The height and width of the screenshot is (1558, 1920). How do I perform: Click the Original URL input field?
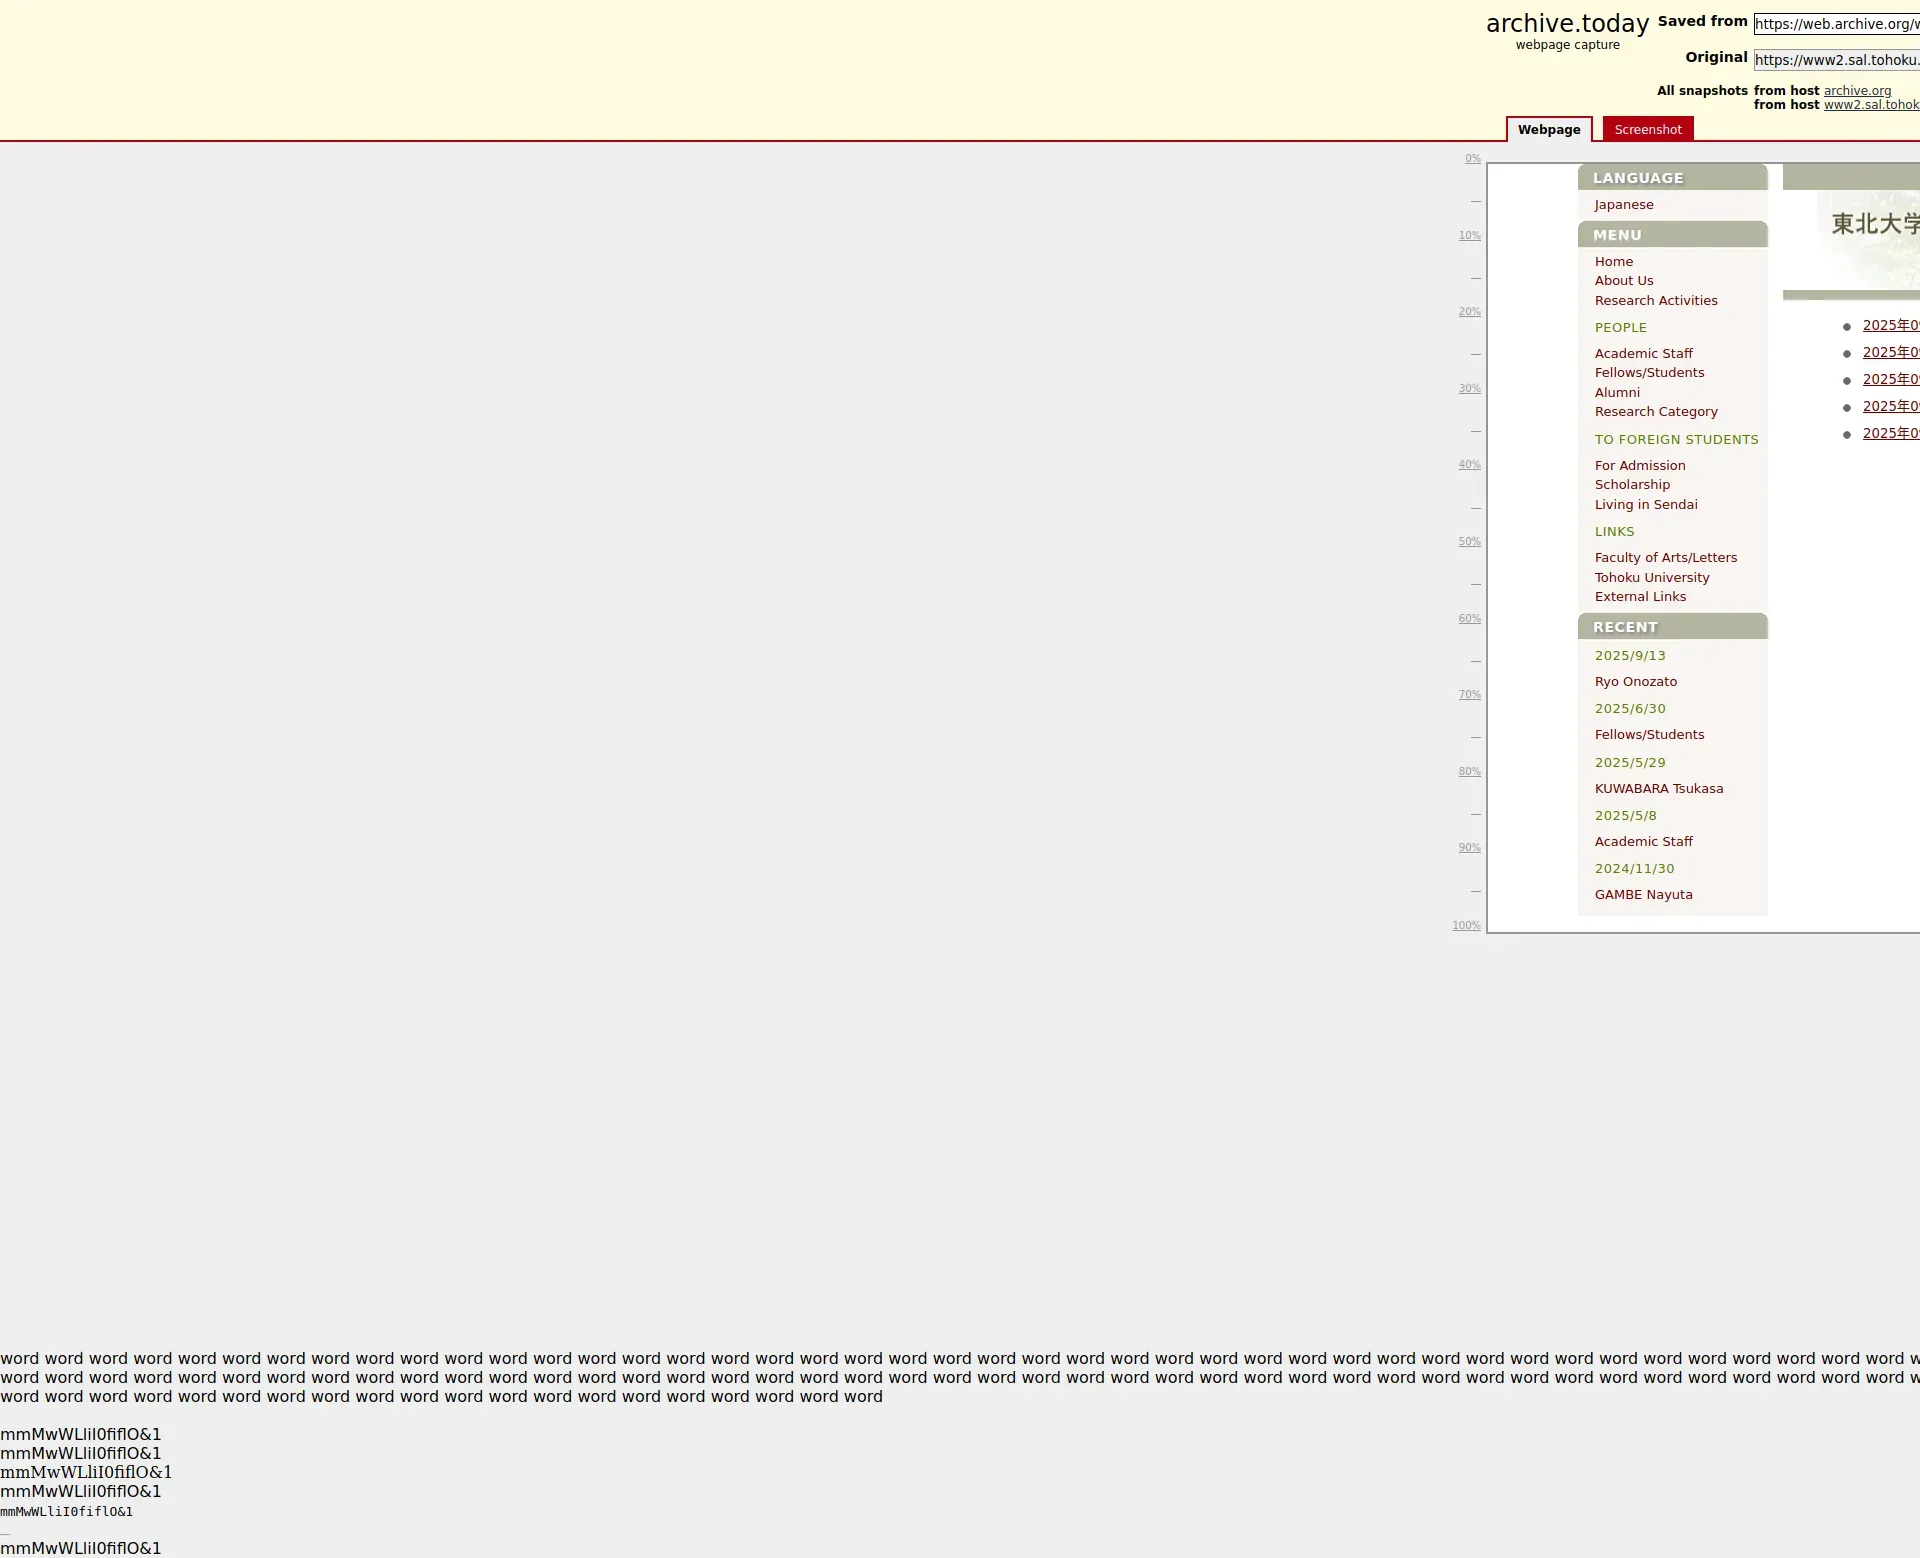tap(1836, 60)
